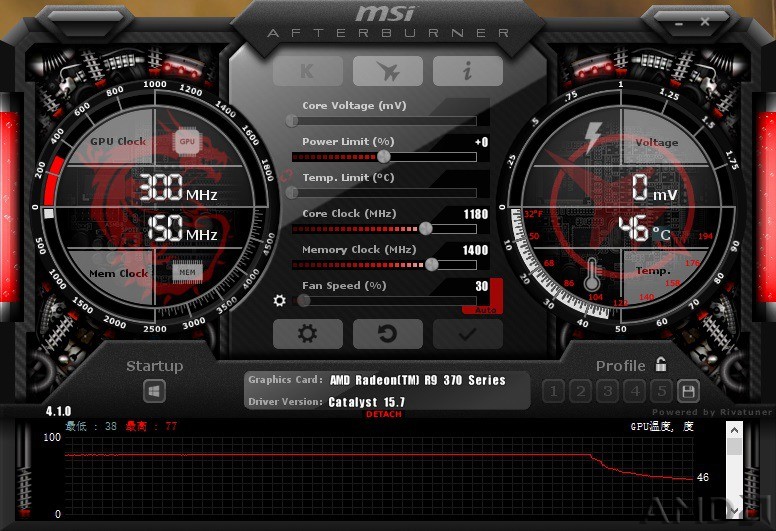Click the graph scrollbar down arrow
The width and height of the screenshot is (776, 531).
[x=734, y=510]
